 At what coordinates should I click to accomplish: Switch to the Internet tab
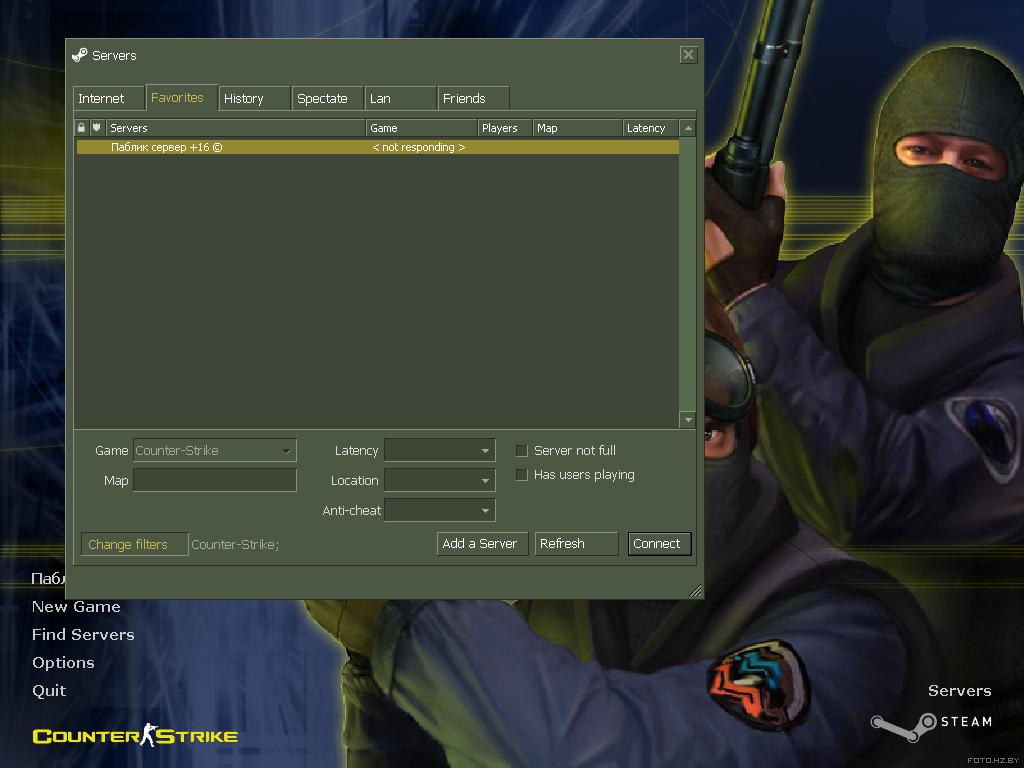click(108, 99)
